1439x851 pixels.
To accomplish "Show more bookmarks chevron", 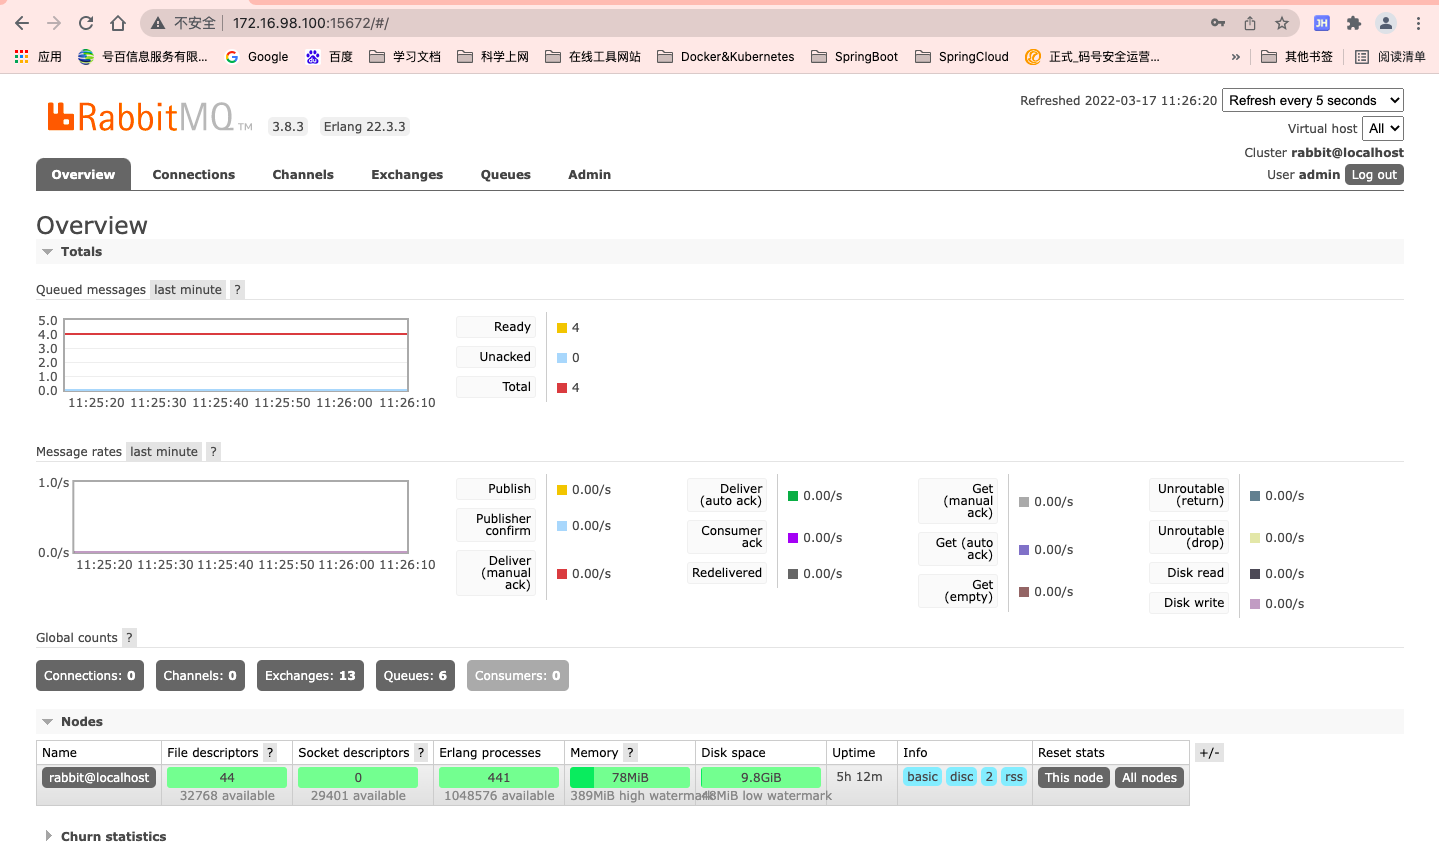I will [1236, 57].
